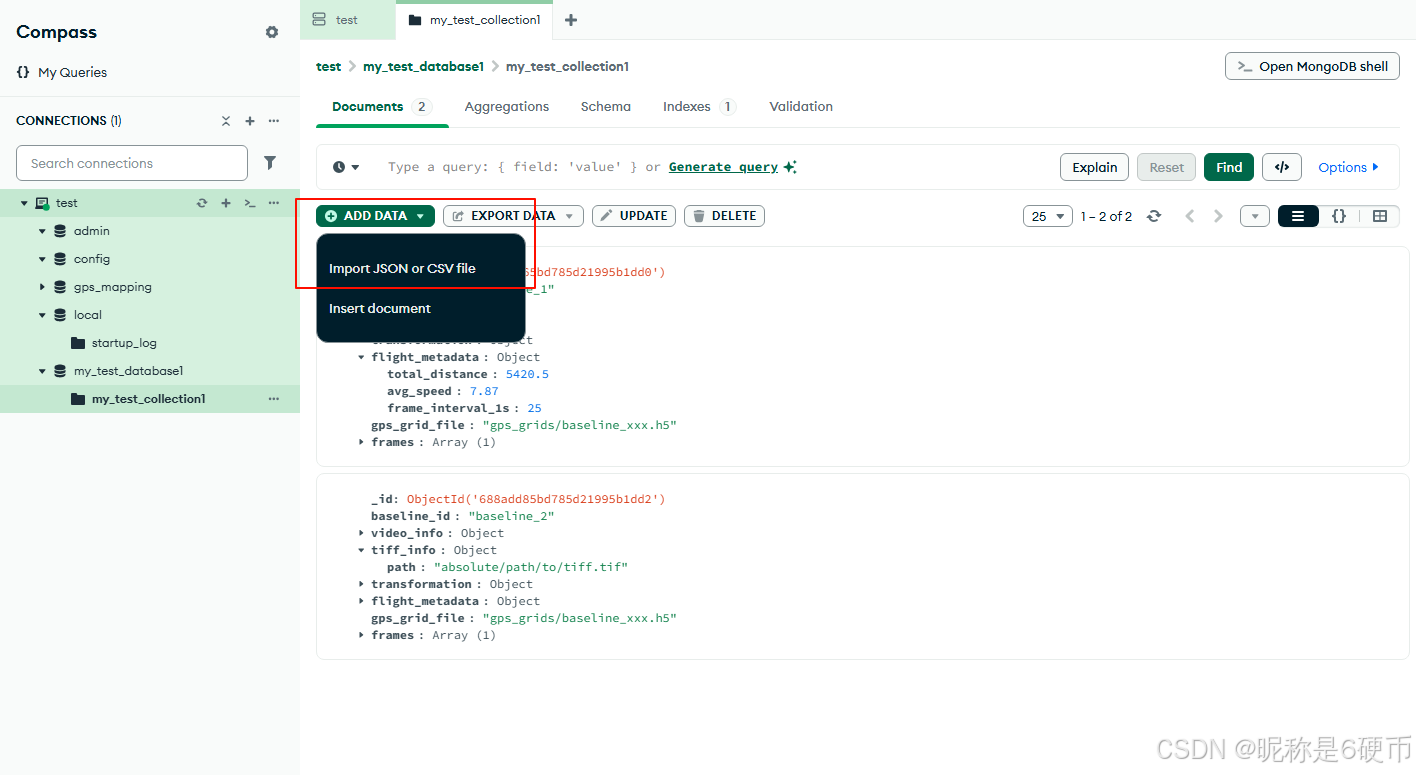Open Compass settings gear icon
Viewport: 1416px width, 775px height.
[x=272, y=32]
